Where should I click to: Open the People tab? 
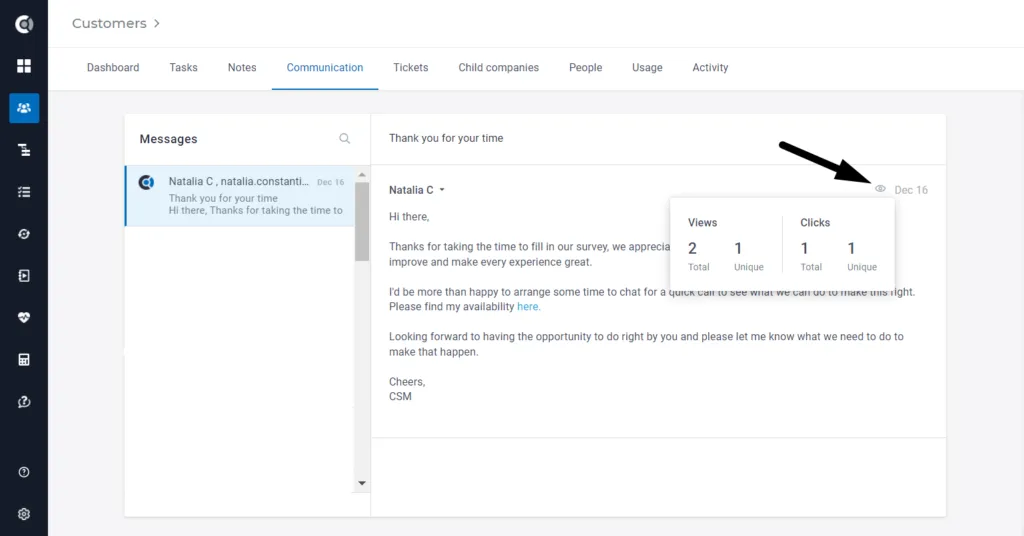tap(586, 67)
